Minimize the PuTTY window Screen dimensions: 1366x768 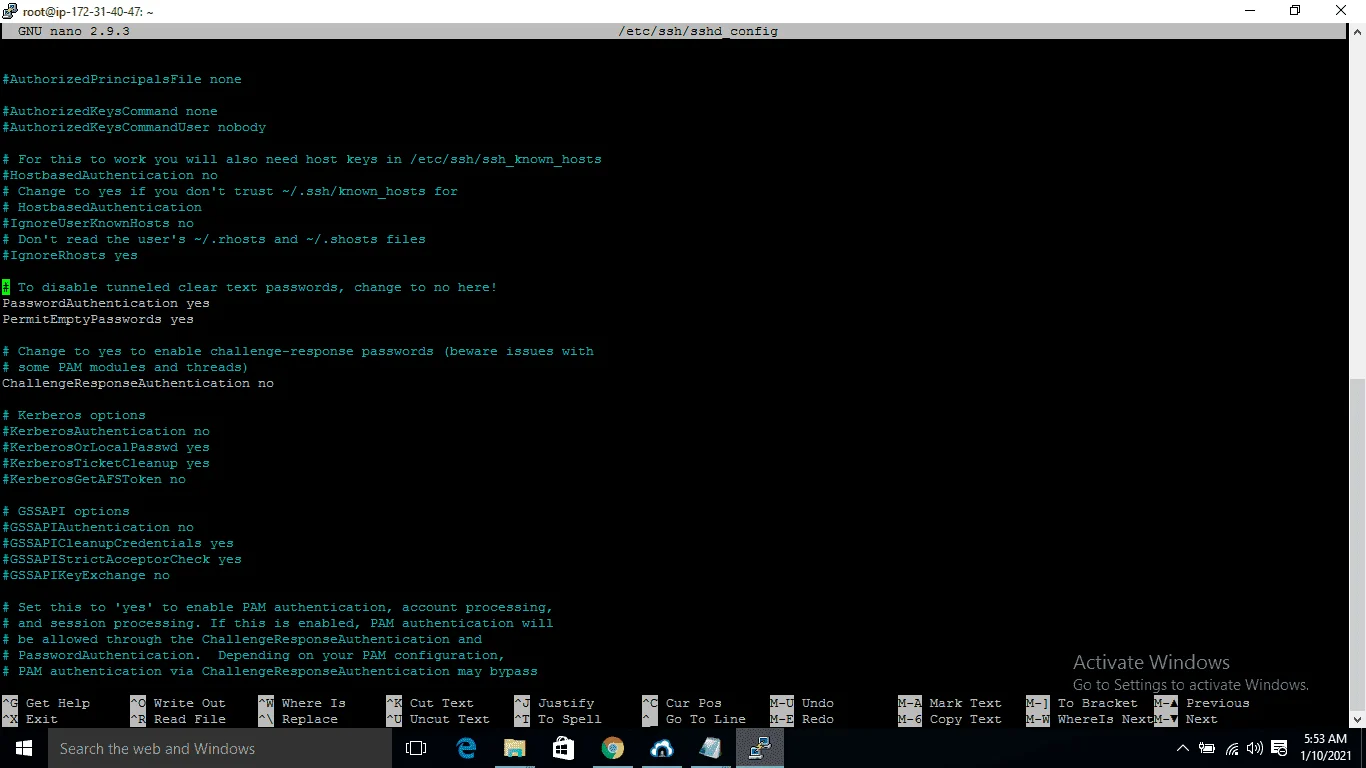(1249, 11)
